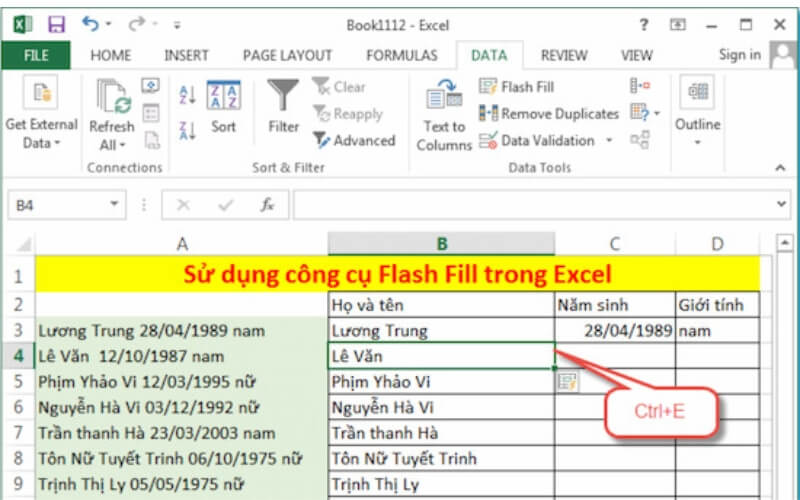Select column B header
The height and width of the screenshot is (500, 800).
(441, 243)
